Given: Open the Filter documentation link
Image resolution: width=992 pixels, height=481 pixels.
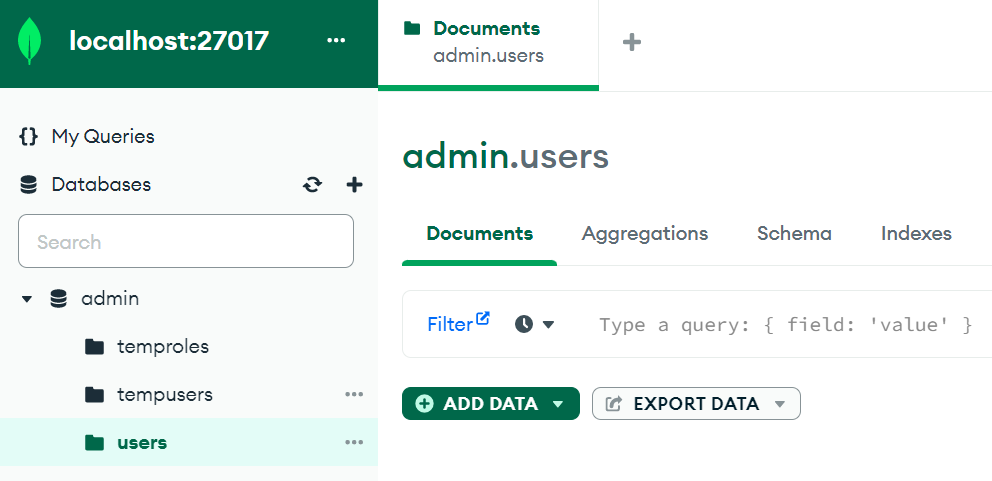Looking at the screenshot, I should [459, 323].
